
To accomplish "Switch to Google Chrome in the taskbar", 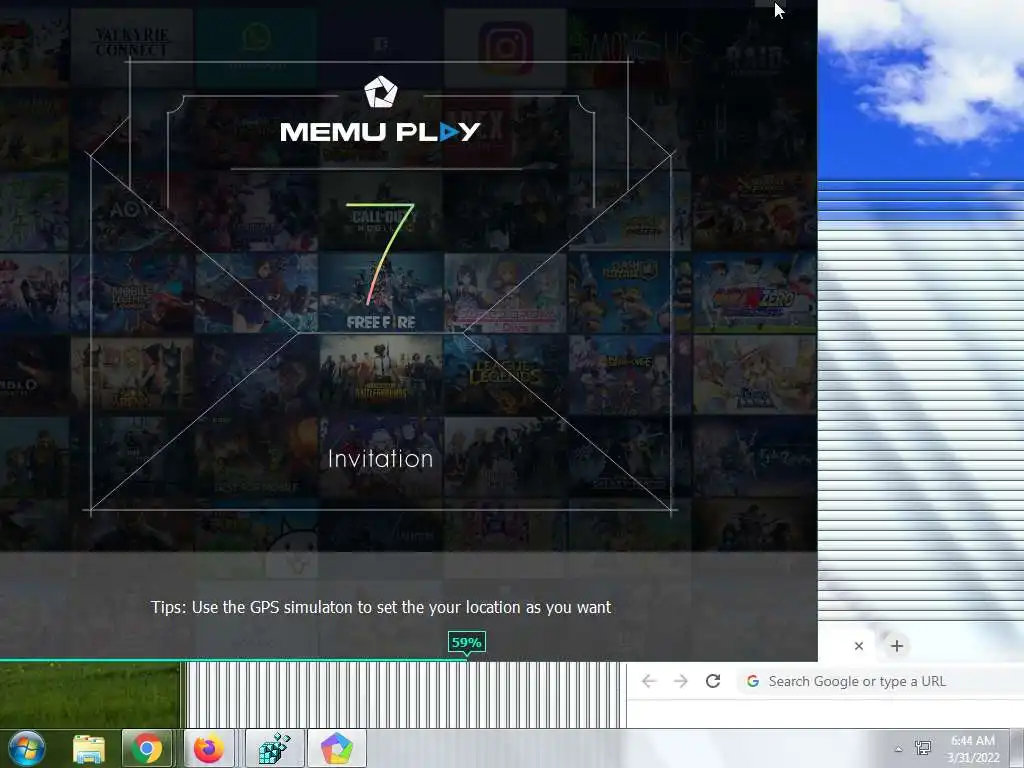I will point(147,748).
